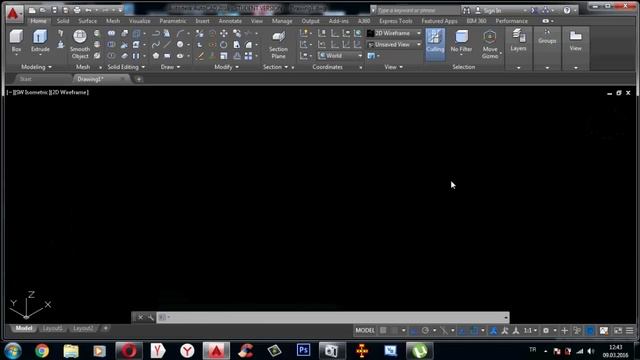Toggle the clean screen icon on status bar
Image resolution: width=640 pixels, height=360 pixels.
(x=618, y=331)
